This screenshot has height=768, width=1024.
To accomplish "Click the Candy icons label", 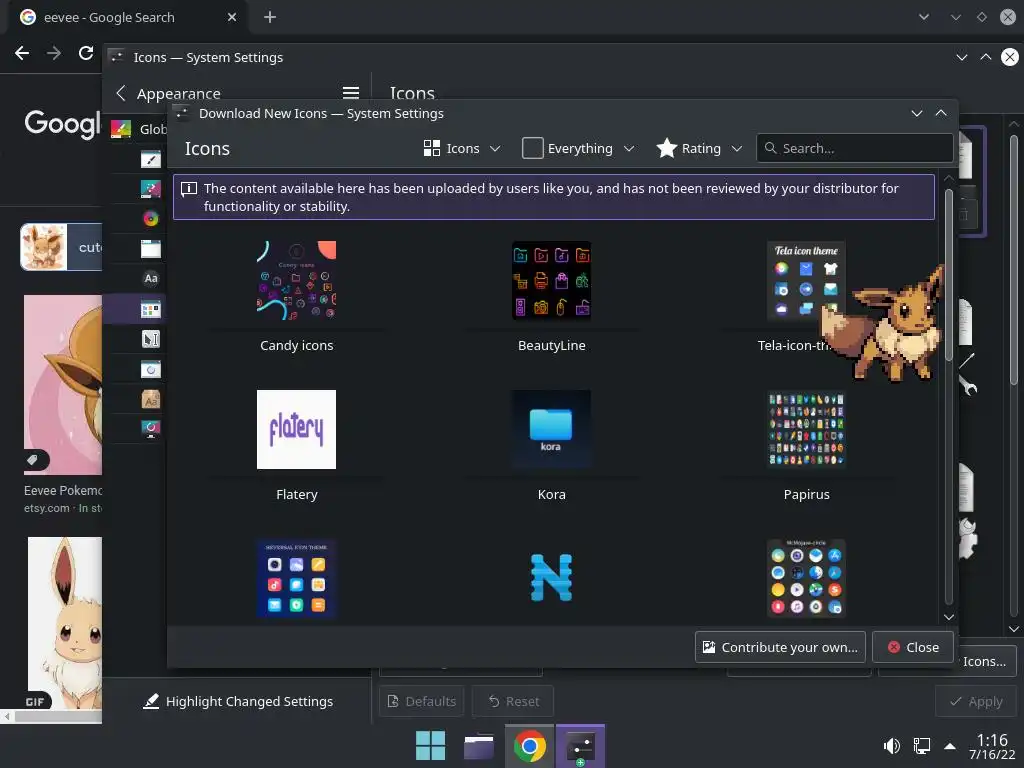I will pyautogui.click(x=296, y=345).
